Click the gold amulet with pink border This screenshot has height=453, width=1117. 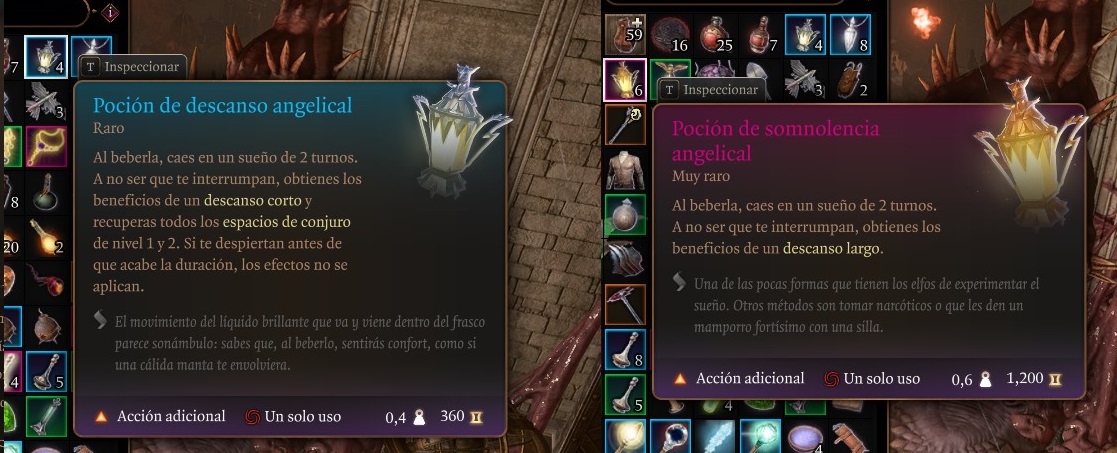pyautogui.click(x=46, y=147)
